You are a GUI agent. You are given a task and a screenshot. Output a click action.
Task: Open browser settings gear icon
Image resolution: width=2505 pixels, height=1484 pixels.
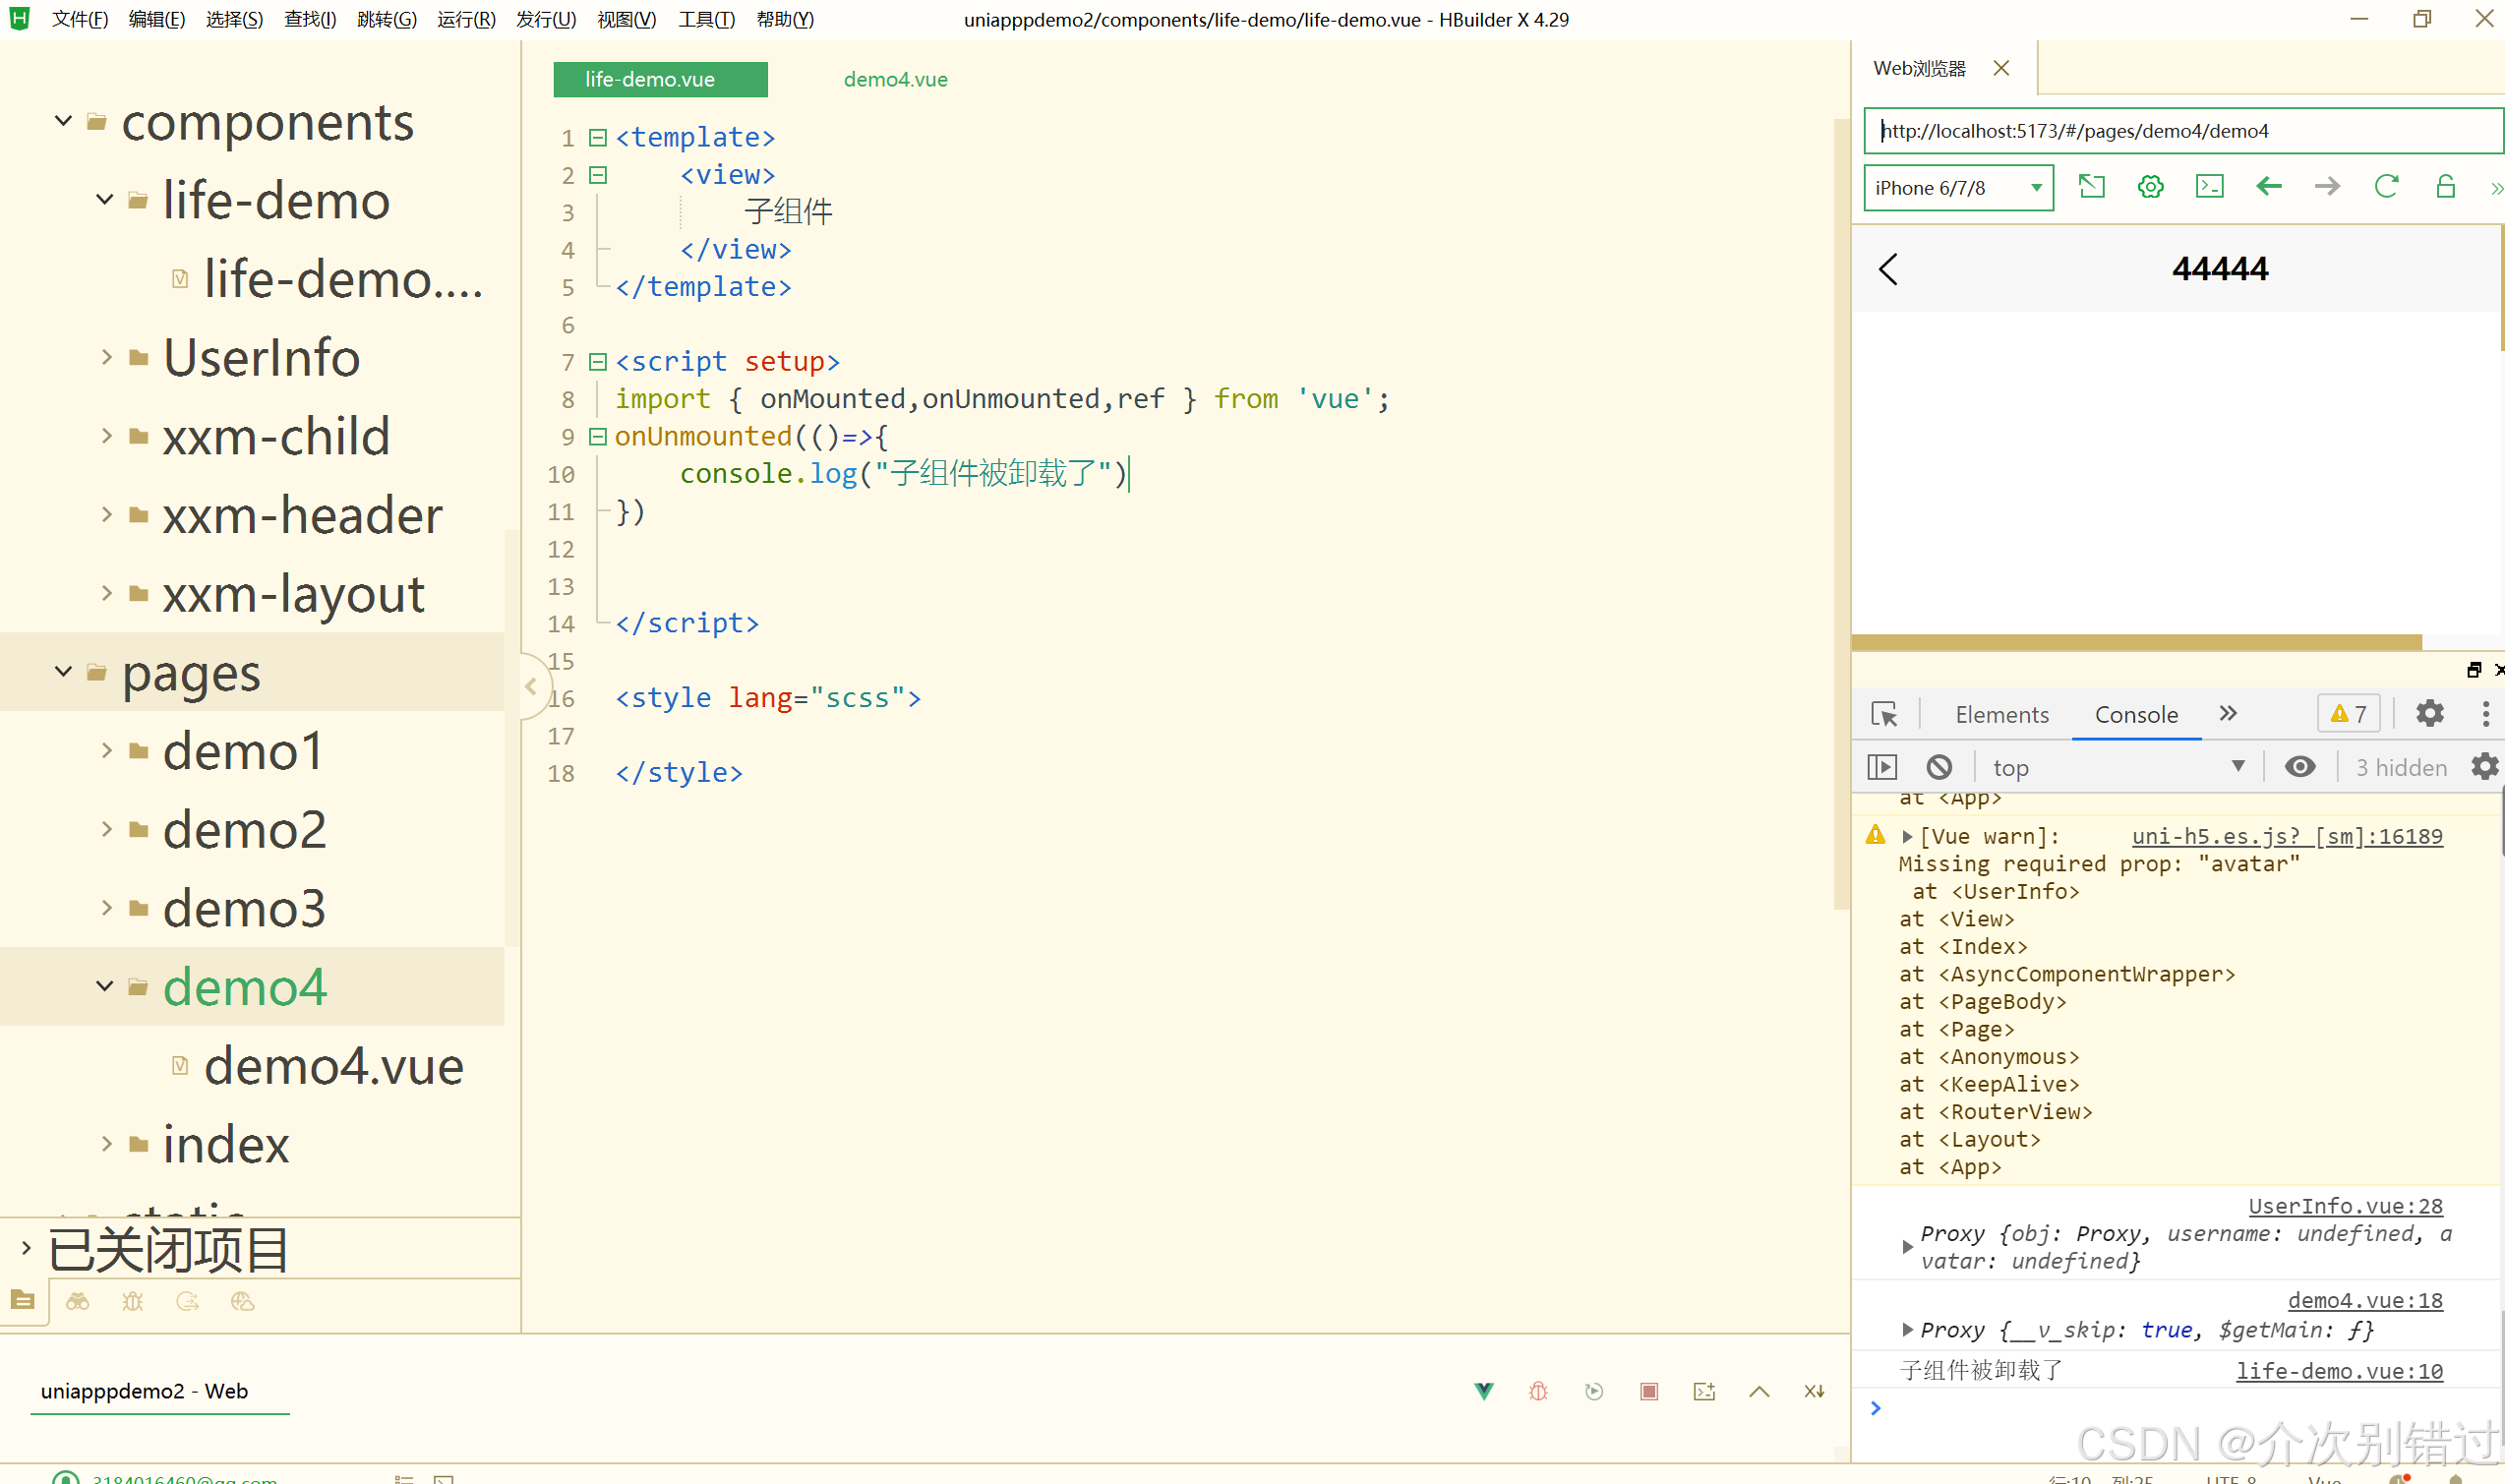(2150, 187)
